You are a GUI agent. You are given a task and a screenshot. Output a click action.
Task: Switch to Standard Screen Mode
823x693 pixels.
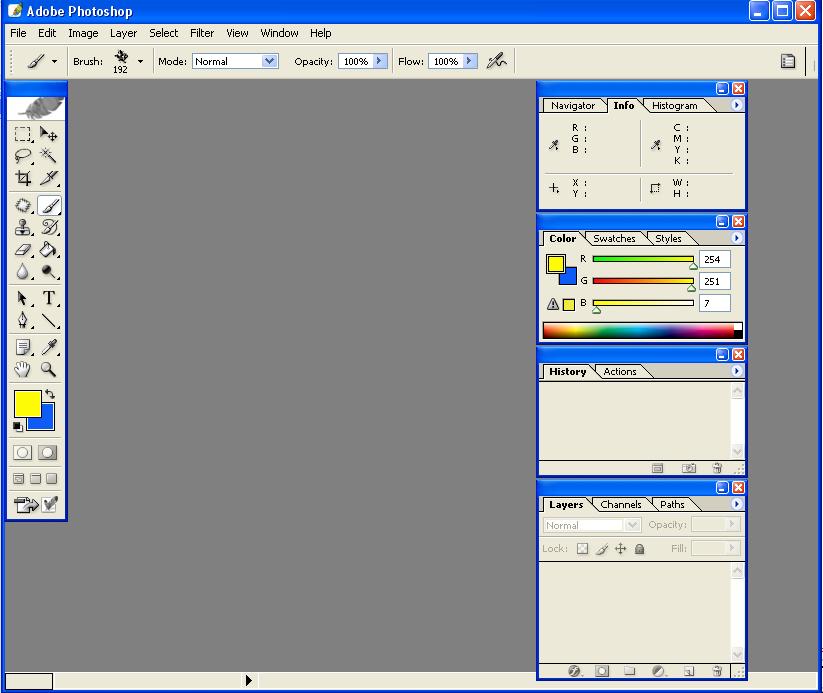coord(18,479)
